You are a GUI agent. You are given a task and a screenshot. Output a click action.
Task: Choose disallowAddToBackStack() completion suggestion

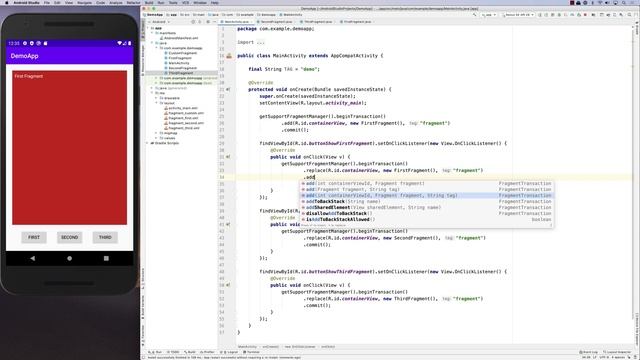[427, 213]
